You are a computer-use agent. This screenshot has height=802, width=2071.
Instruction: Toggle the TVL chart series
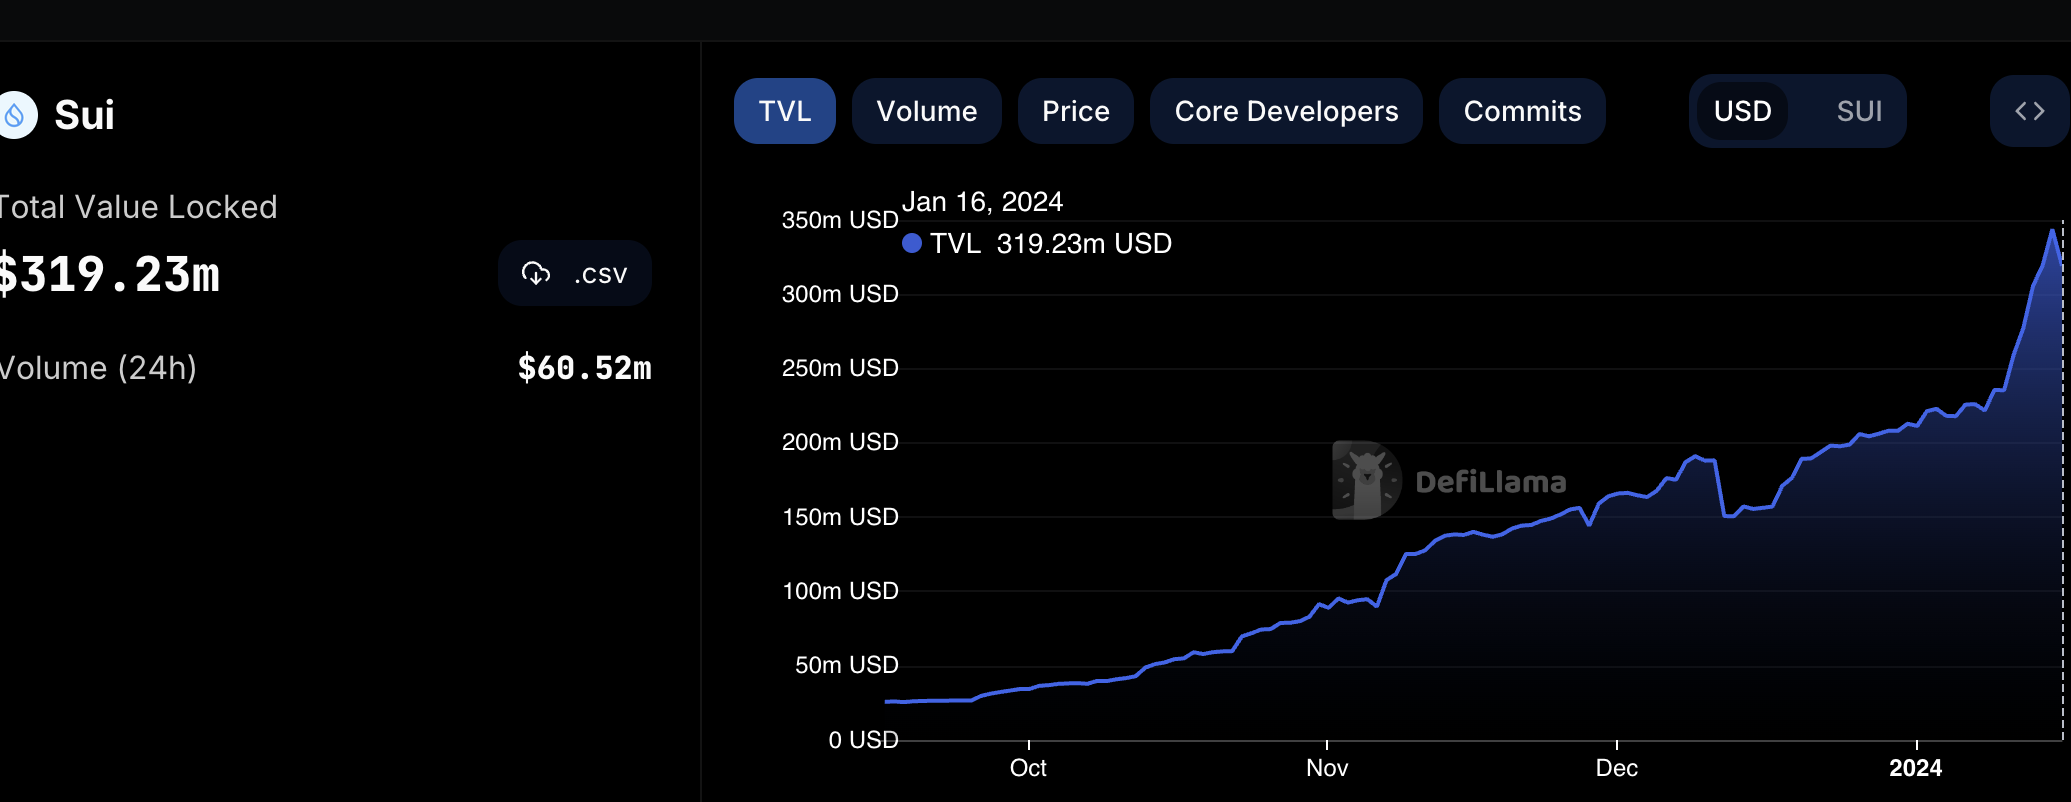[x=785, y=111]
